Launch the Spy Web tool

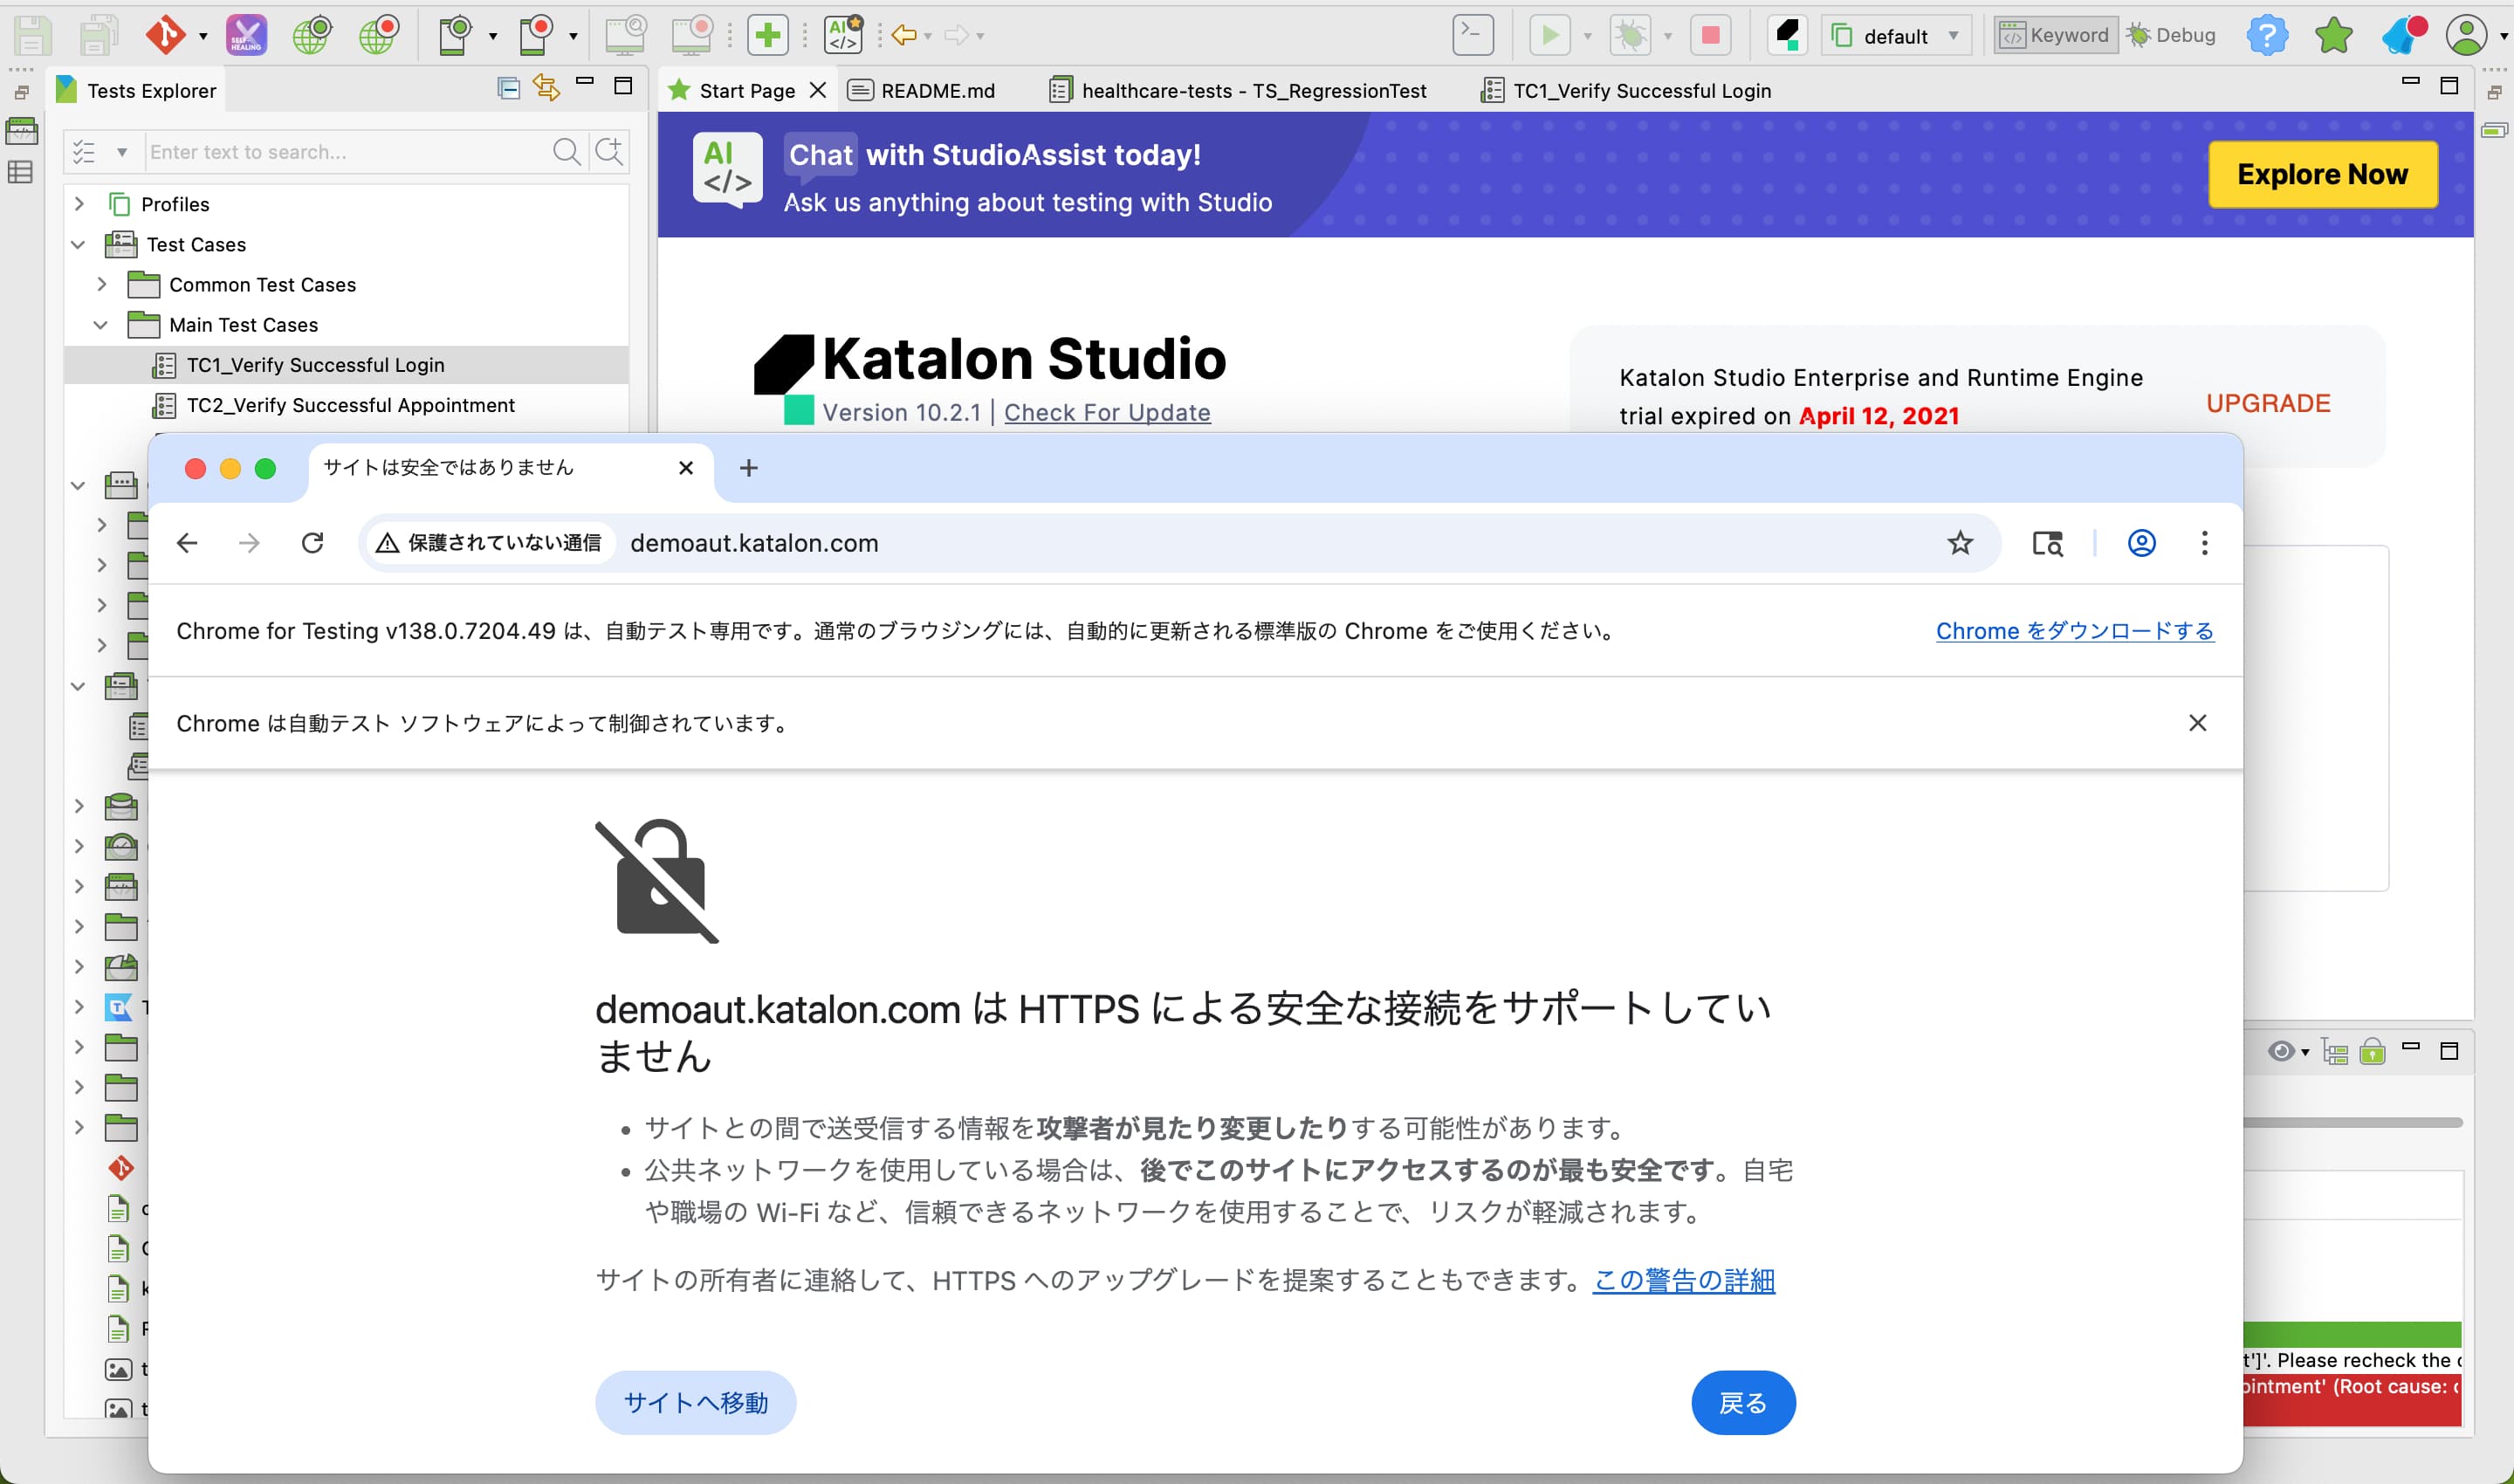coord(312,35)
